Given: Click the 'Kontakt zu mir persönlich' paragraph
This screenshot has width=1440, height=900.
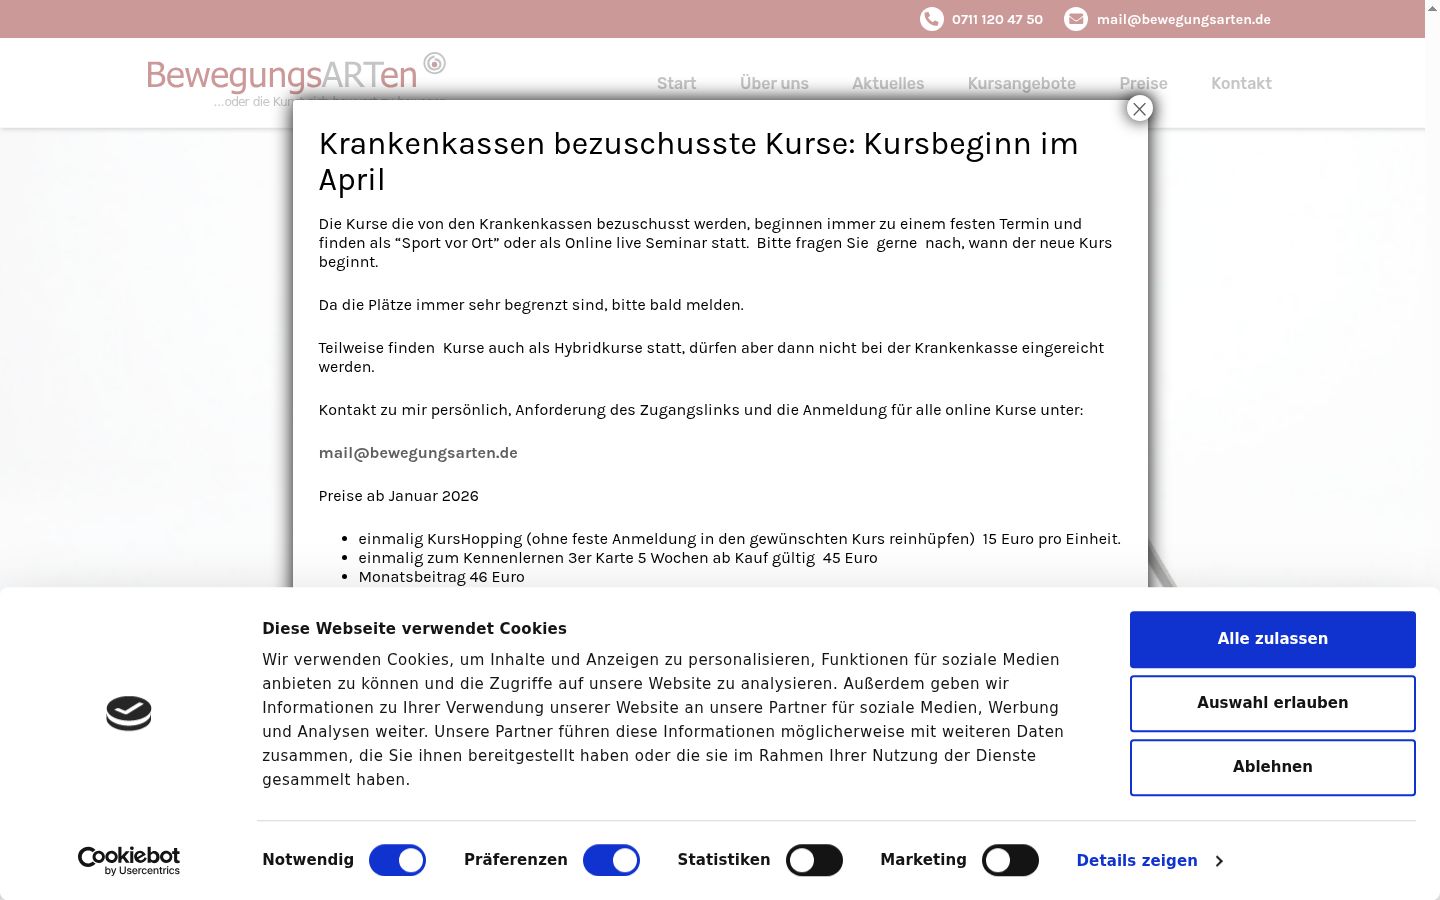Looking at the screenshot, I should (x=700, y=409).
